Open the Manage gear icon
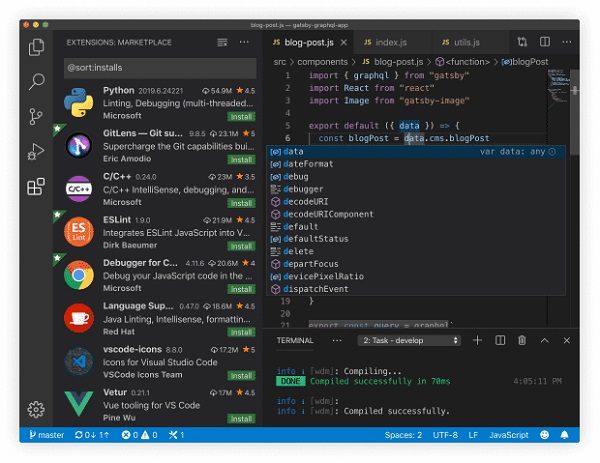Screen dimensions: 600x463 [37, 408]
